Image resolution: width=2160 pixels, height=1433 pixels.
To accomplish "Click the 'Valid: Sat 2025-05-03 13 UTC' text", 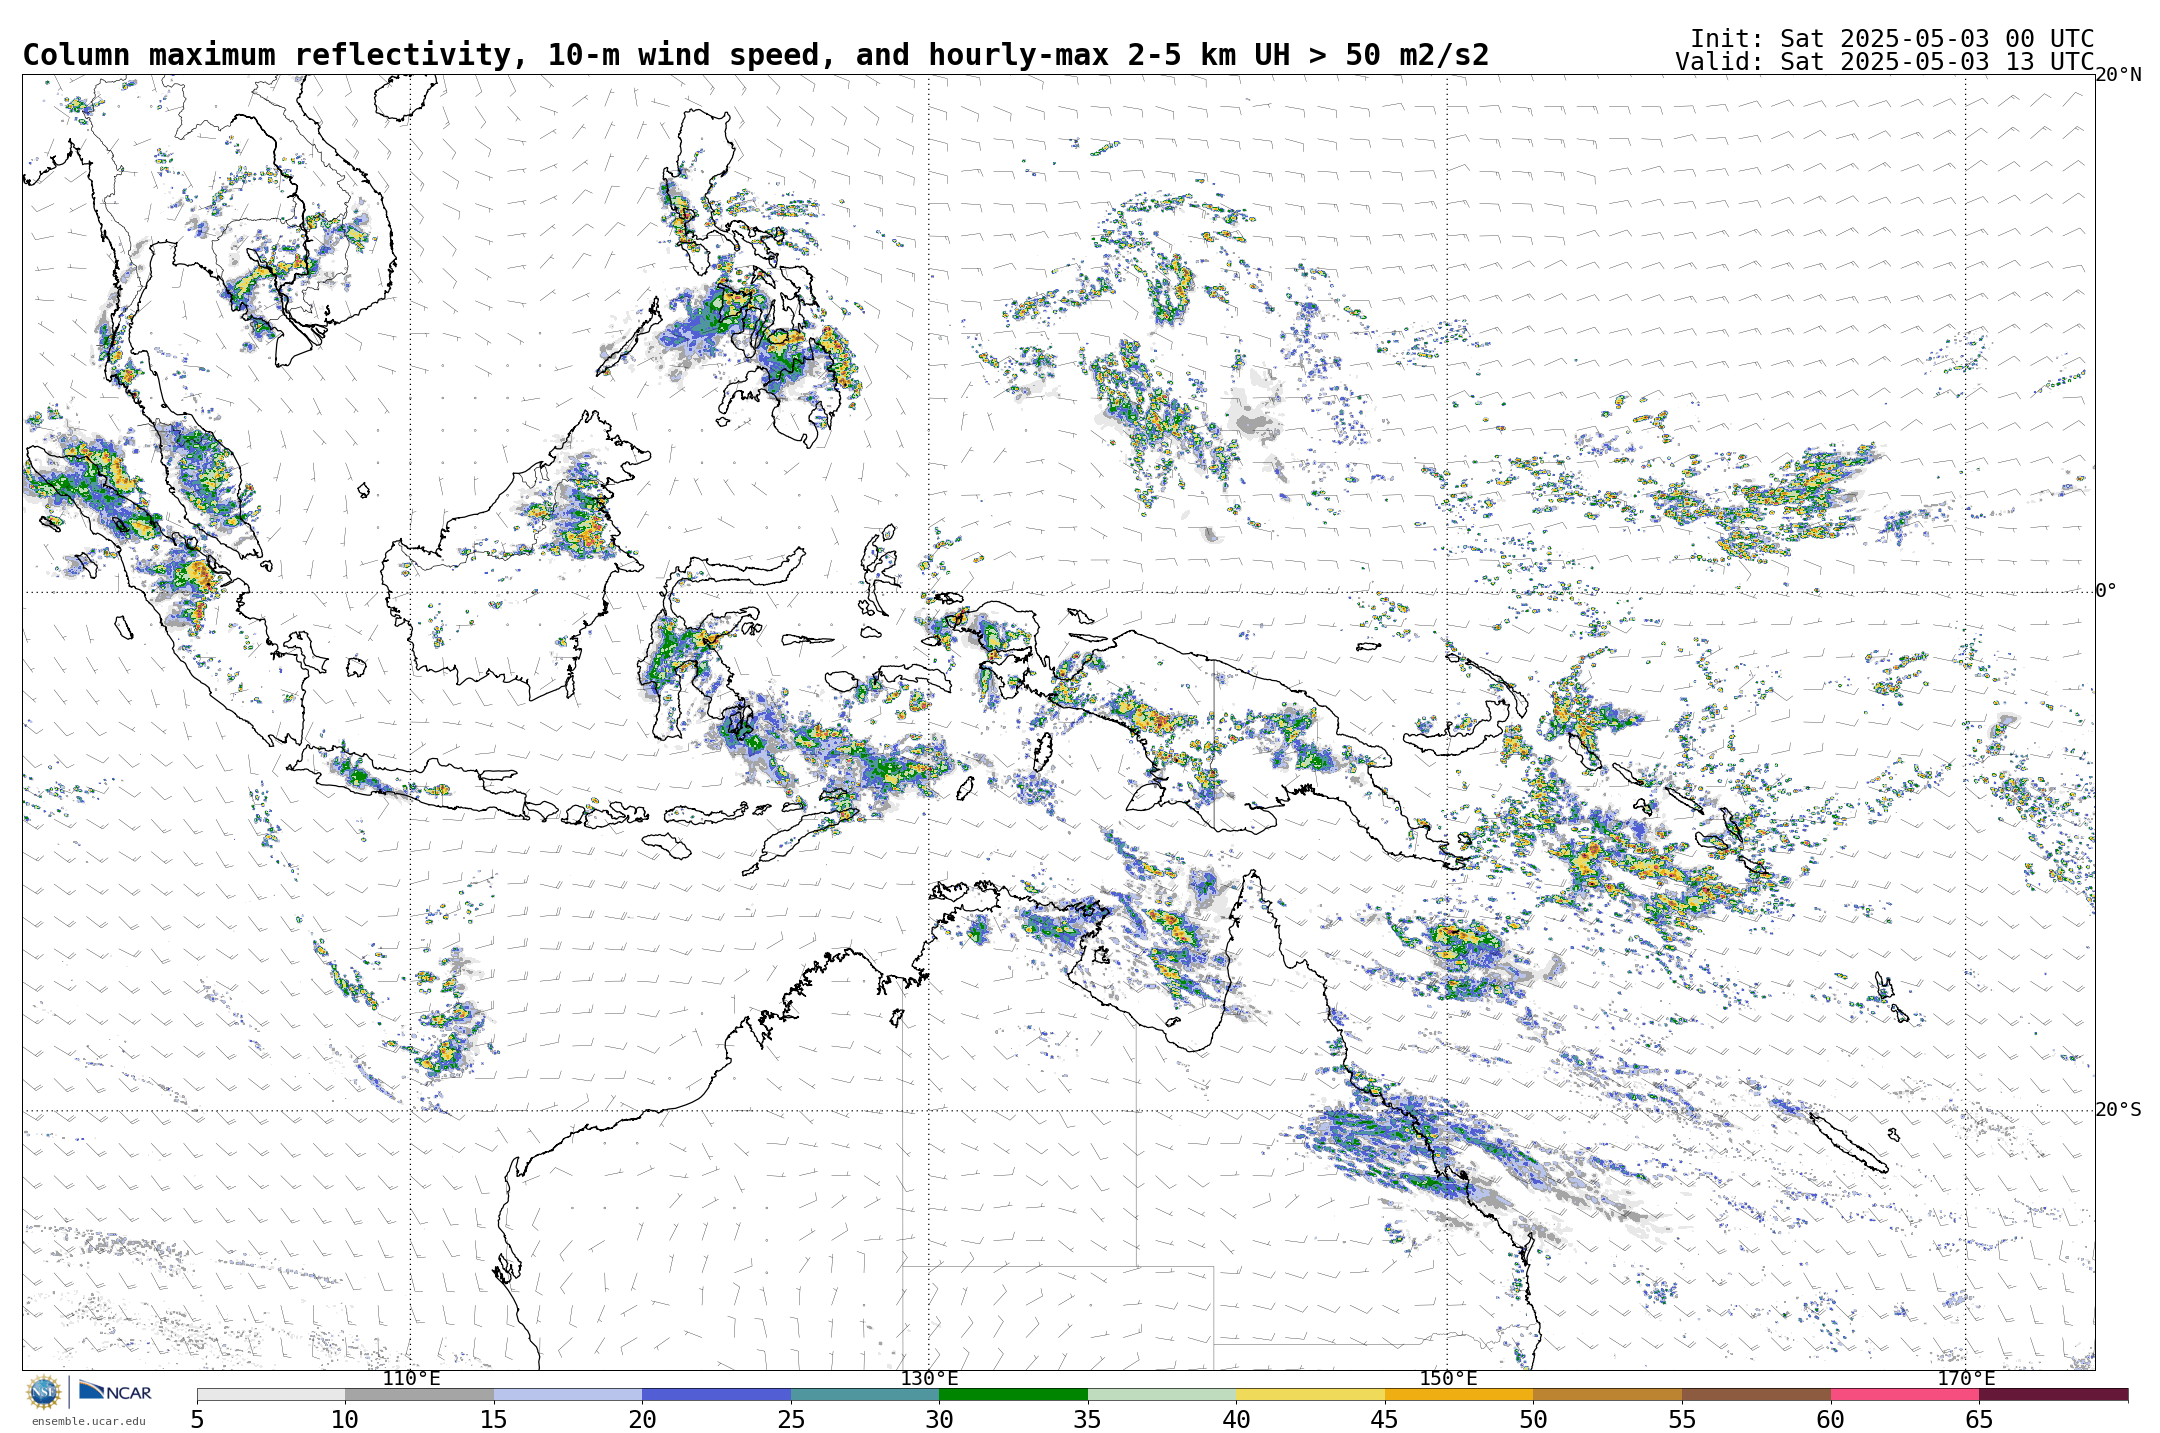I will (x=1885, y=62).
